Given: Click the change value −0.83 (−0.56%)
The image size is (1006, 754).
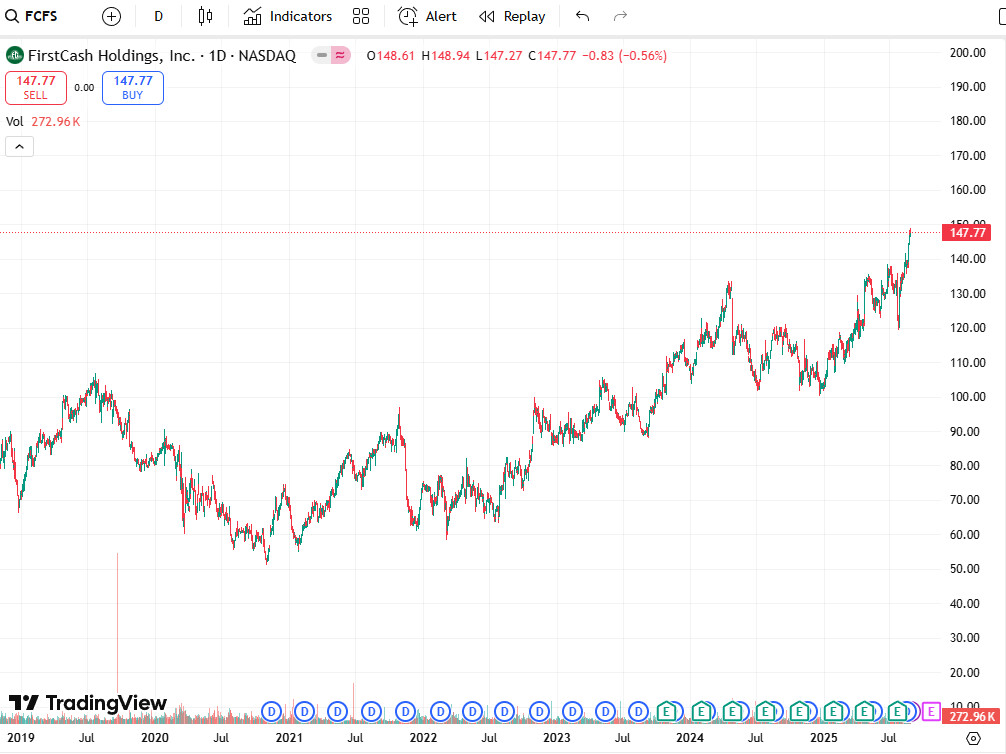Looking at the screenshot, I should pos(624,56).
